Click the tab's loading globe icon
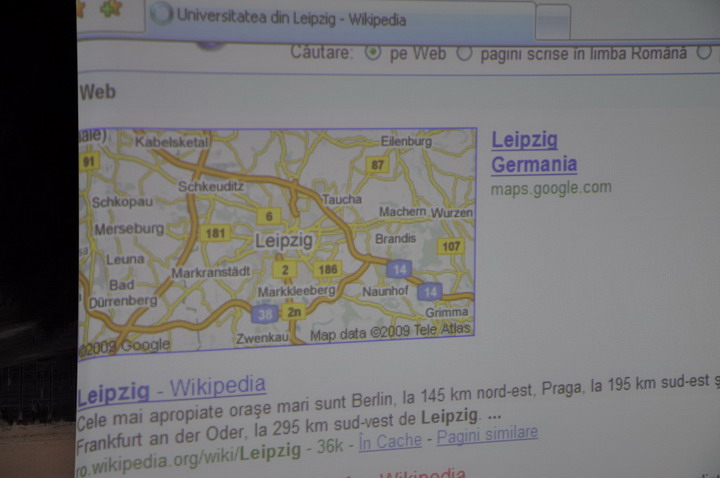Screen dimensions: 720x478 pyautogui.click(x=161, y=14)
